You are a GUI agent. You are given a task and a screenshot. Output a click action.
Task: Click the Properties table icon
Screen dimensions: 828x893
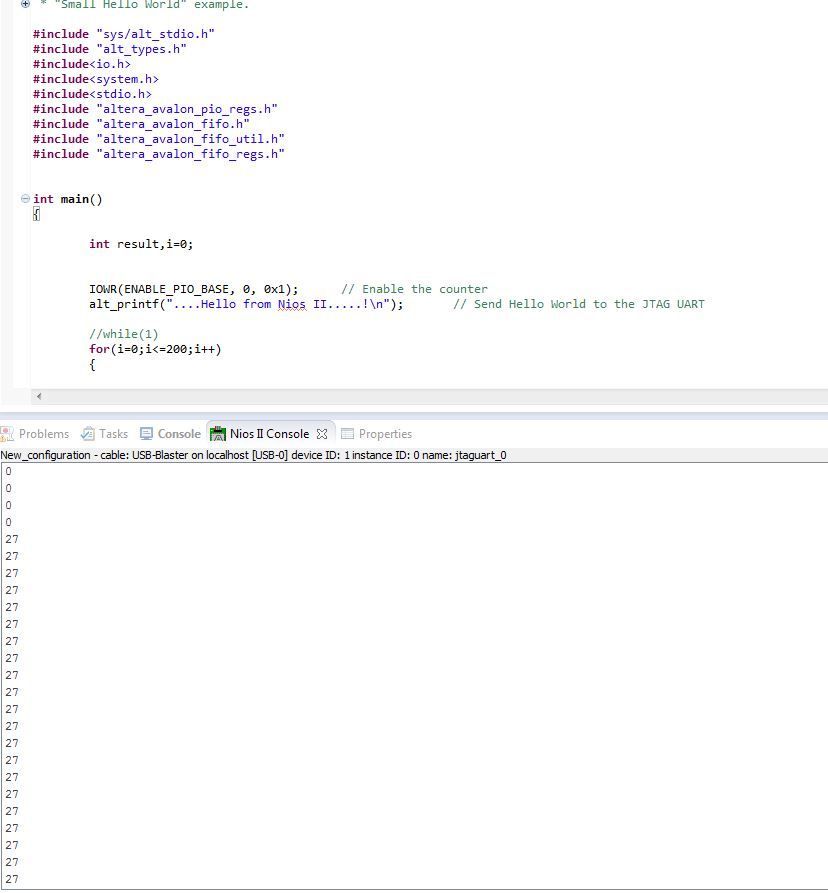(347, 434)
